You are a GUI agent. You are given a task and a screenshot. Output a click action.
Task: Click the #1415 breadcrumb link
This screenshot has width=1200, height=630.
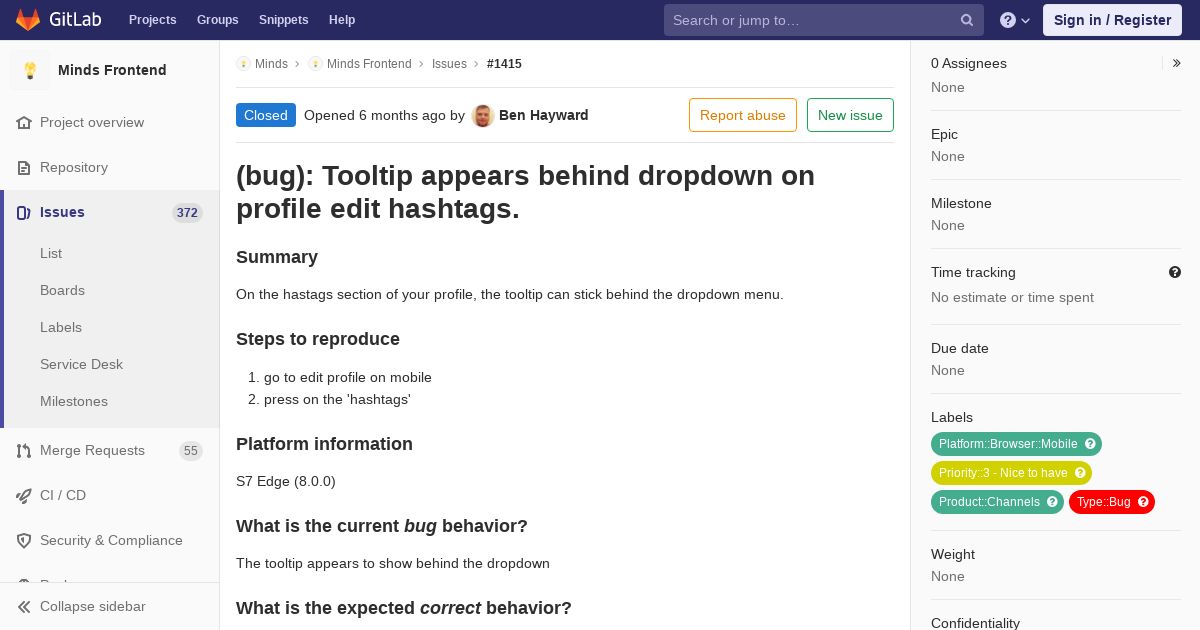pos(504,64)
